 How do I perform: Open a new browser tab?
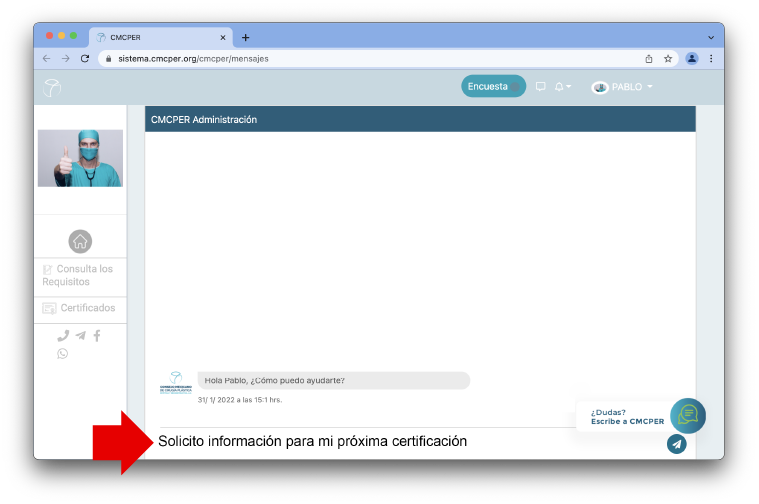245,37
